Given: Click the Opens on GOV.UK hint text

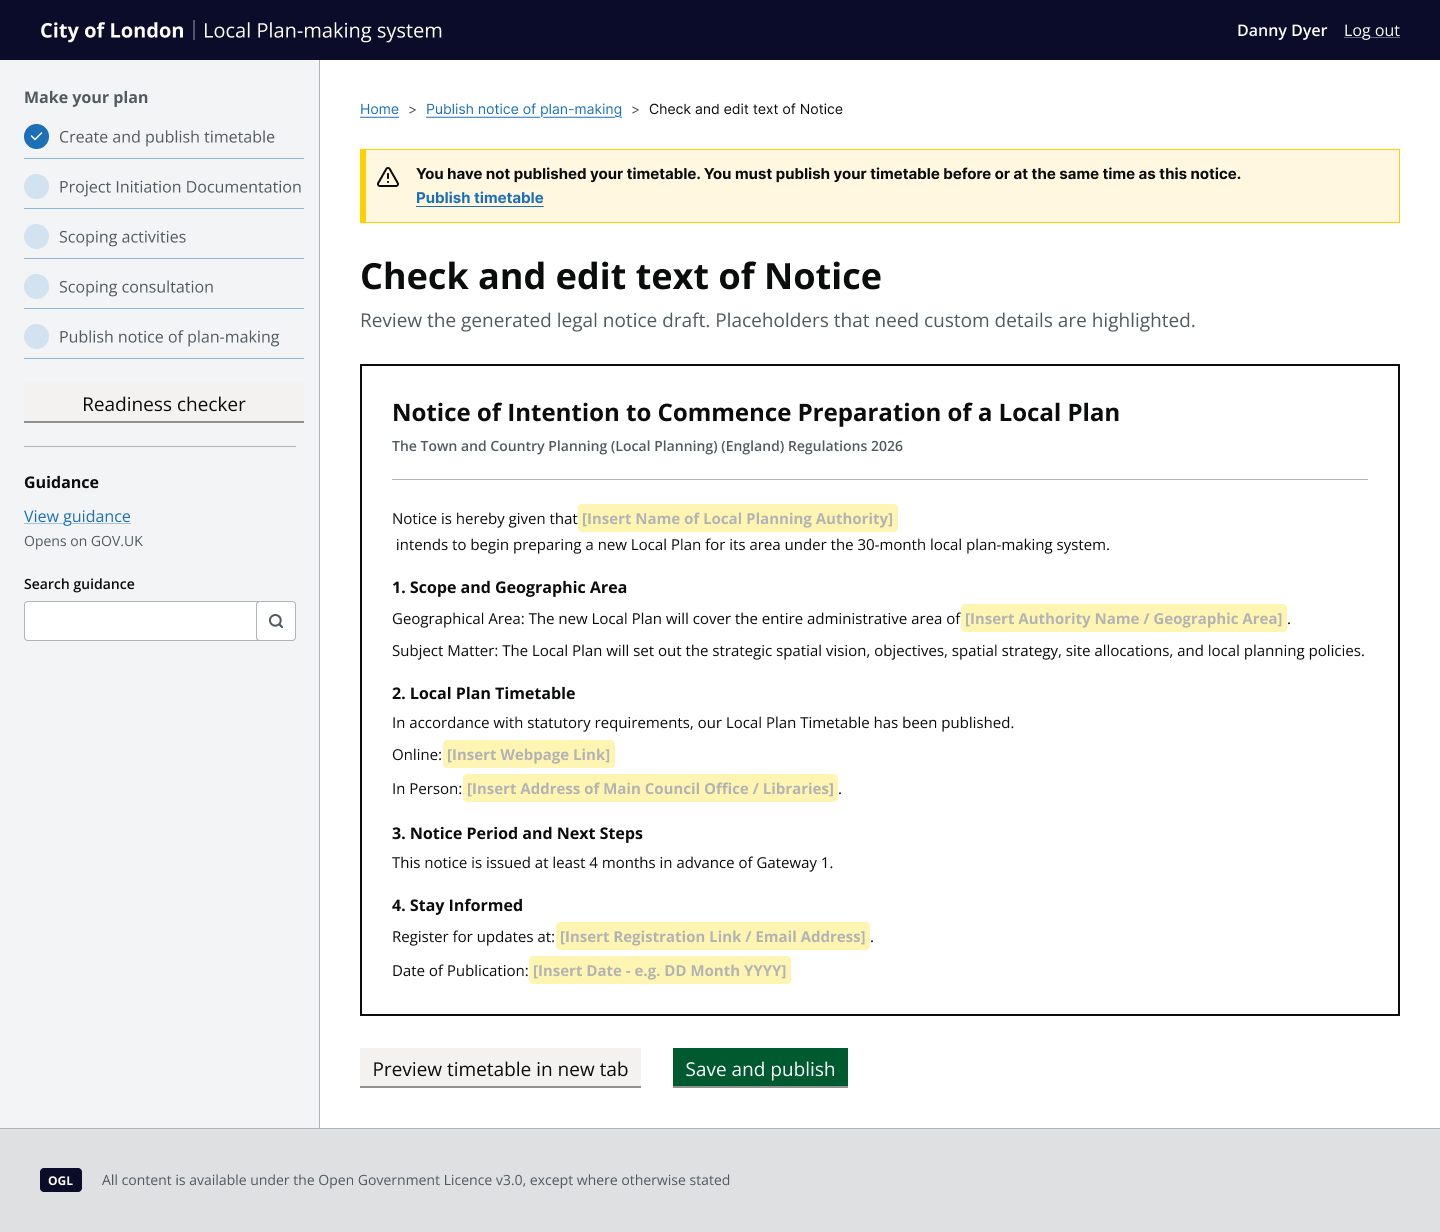Looking at the screenshot, I should [x=84, y=541].
